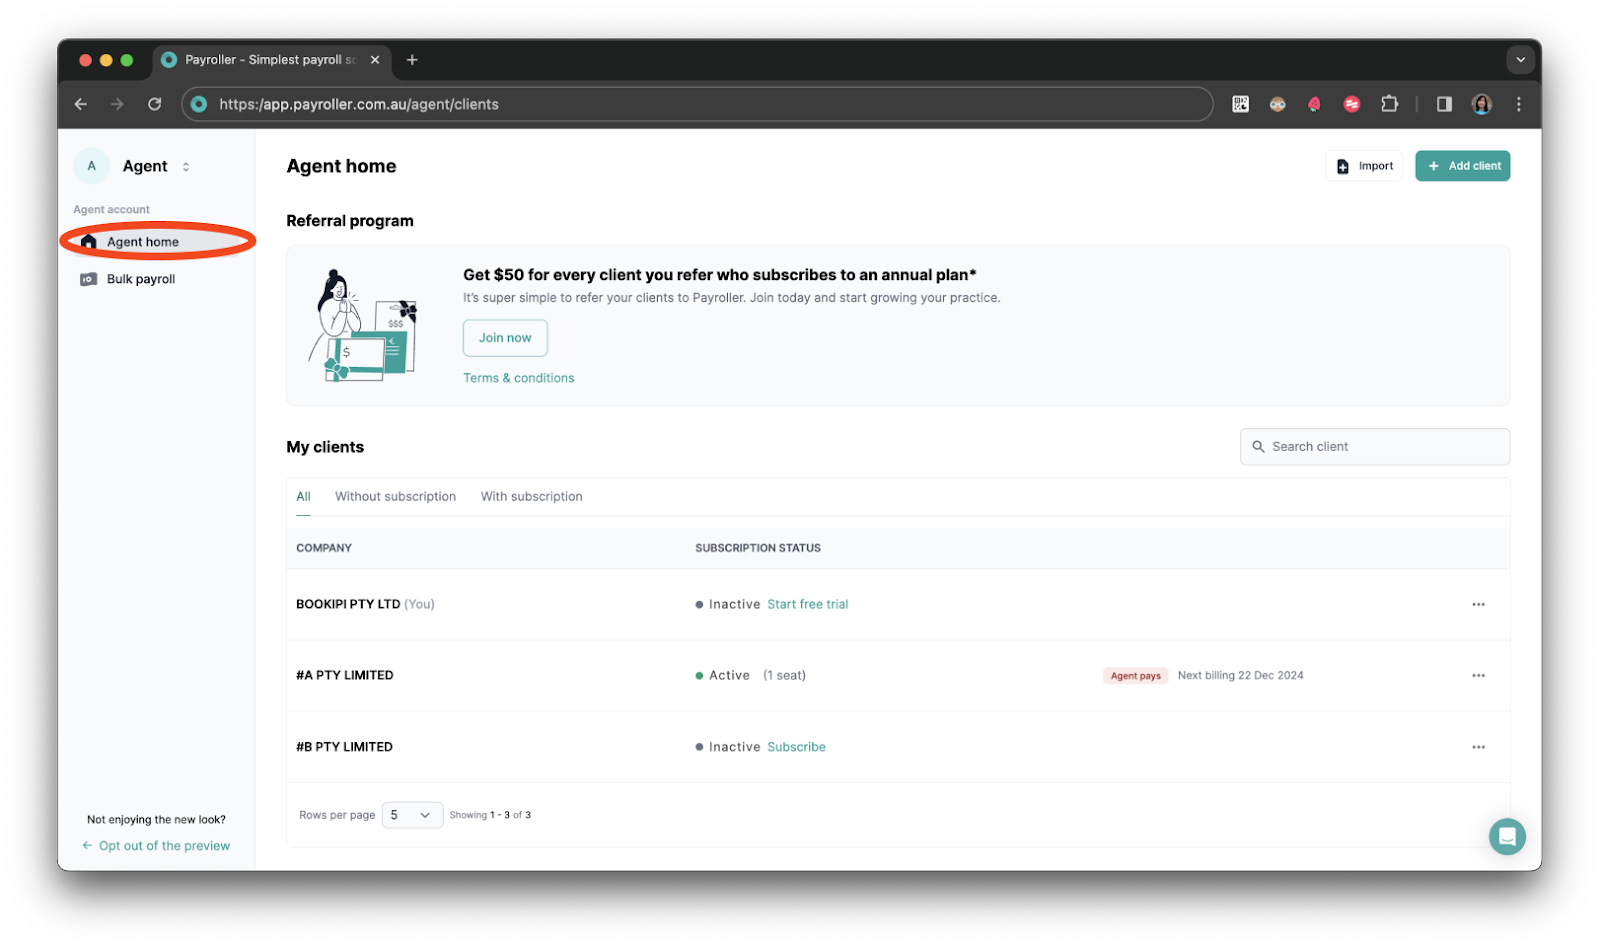
Task: Open the browser extensions puzzle icon
Action: (1389, 104)
